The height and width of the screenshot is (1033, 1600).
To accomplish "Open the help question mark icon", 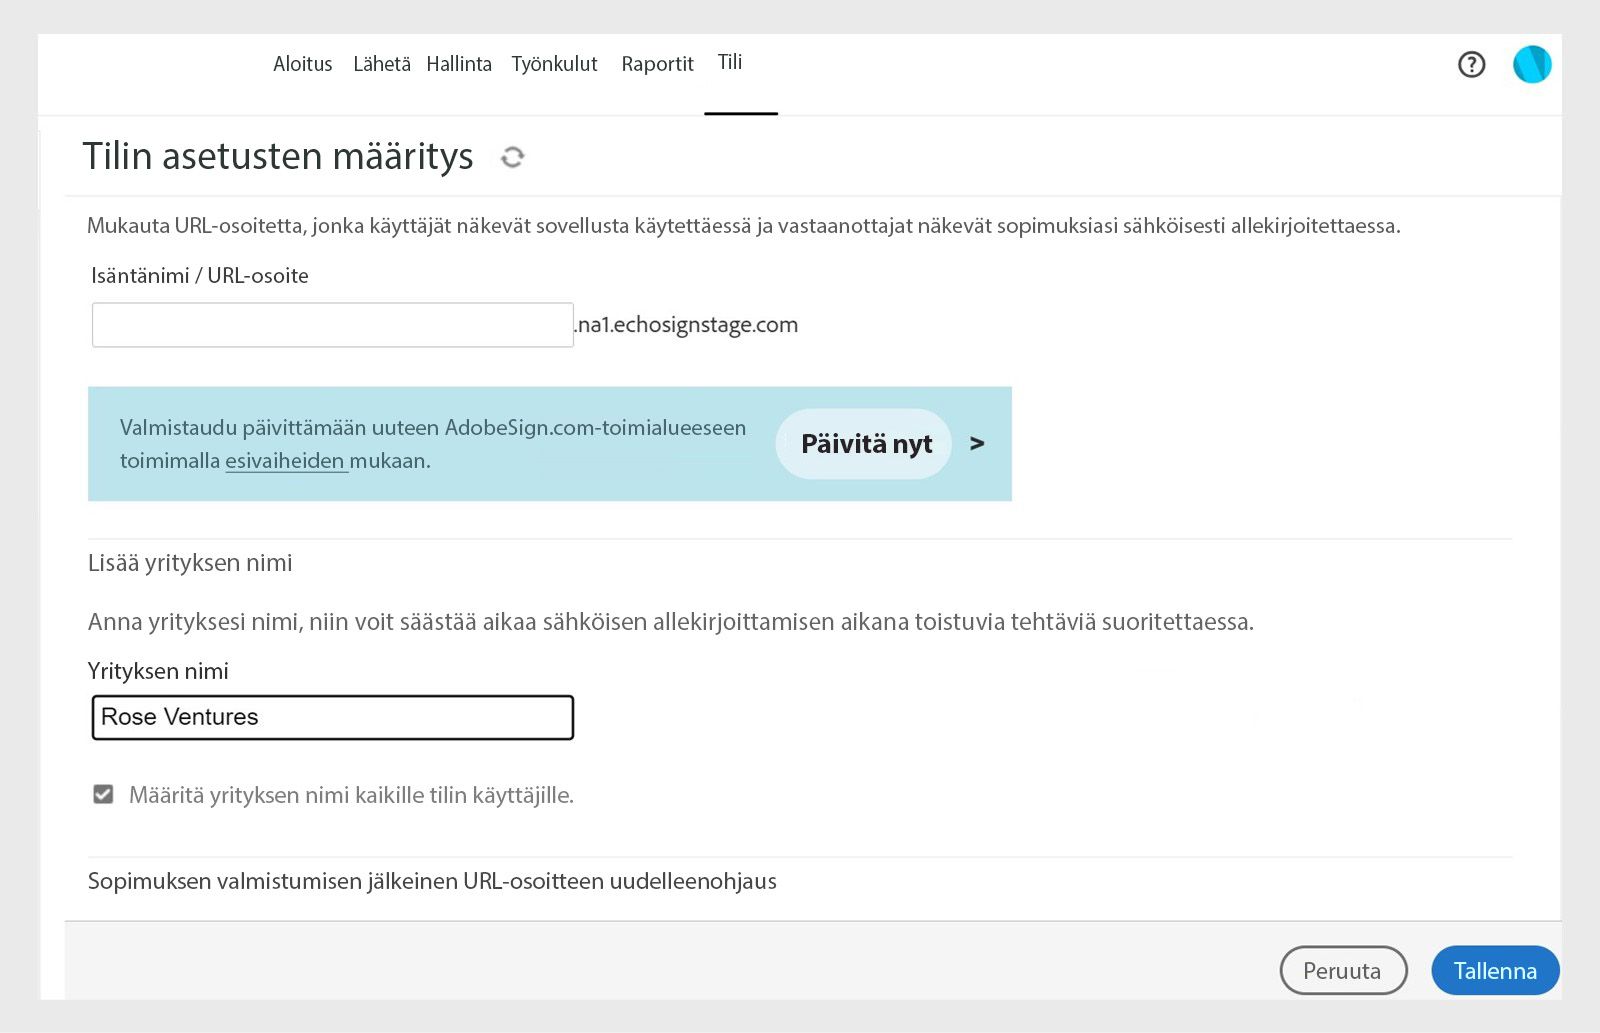I will coord(1471,64).
